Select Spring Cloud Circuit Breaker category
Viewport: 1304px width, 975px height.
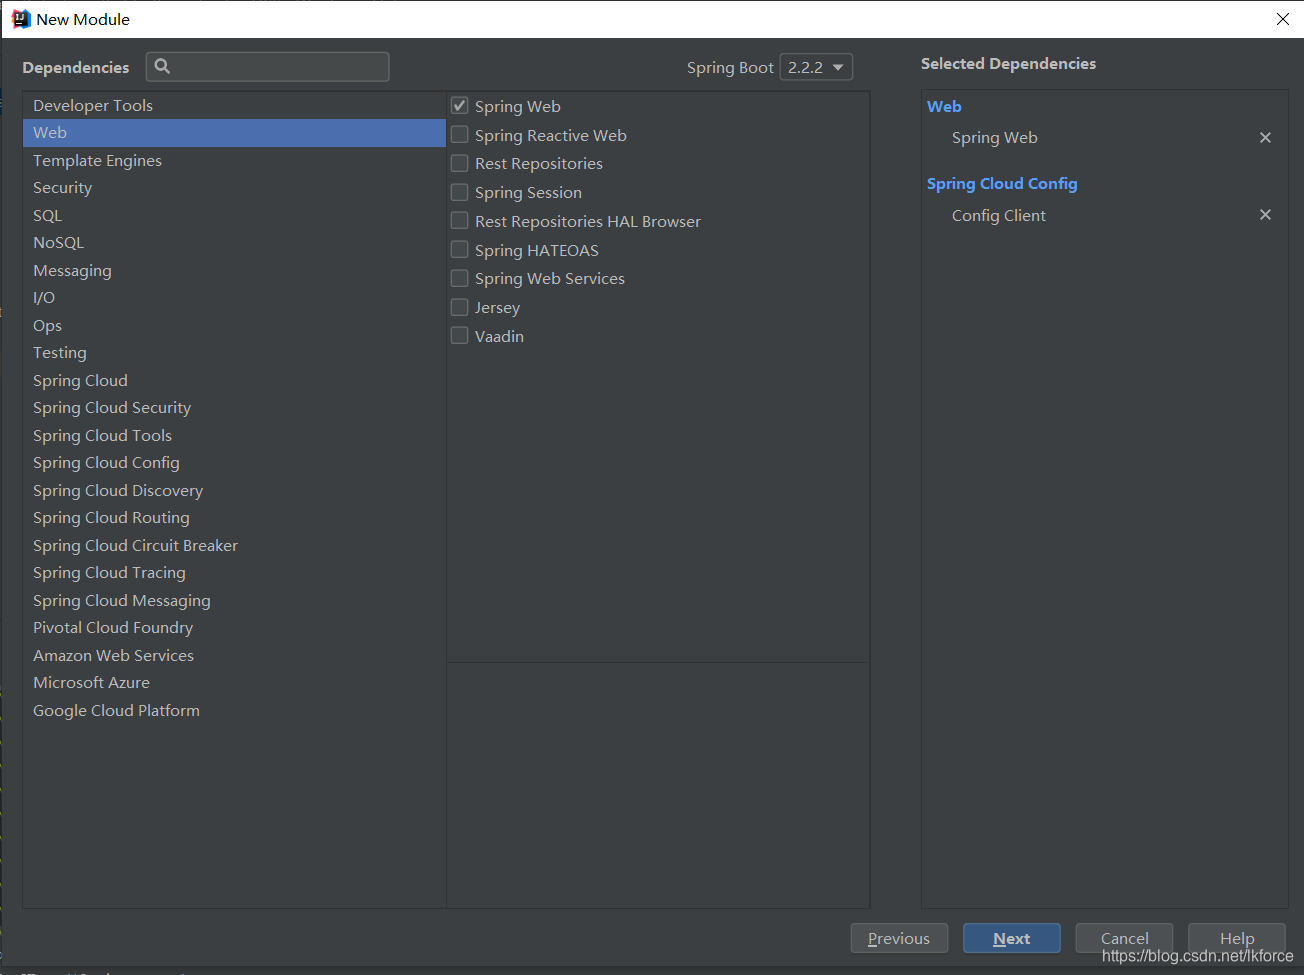[x=234, y=545]
